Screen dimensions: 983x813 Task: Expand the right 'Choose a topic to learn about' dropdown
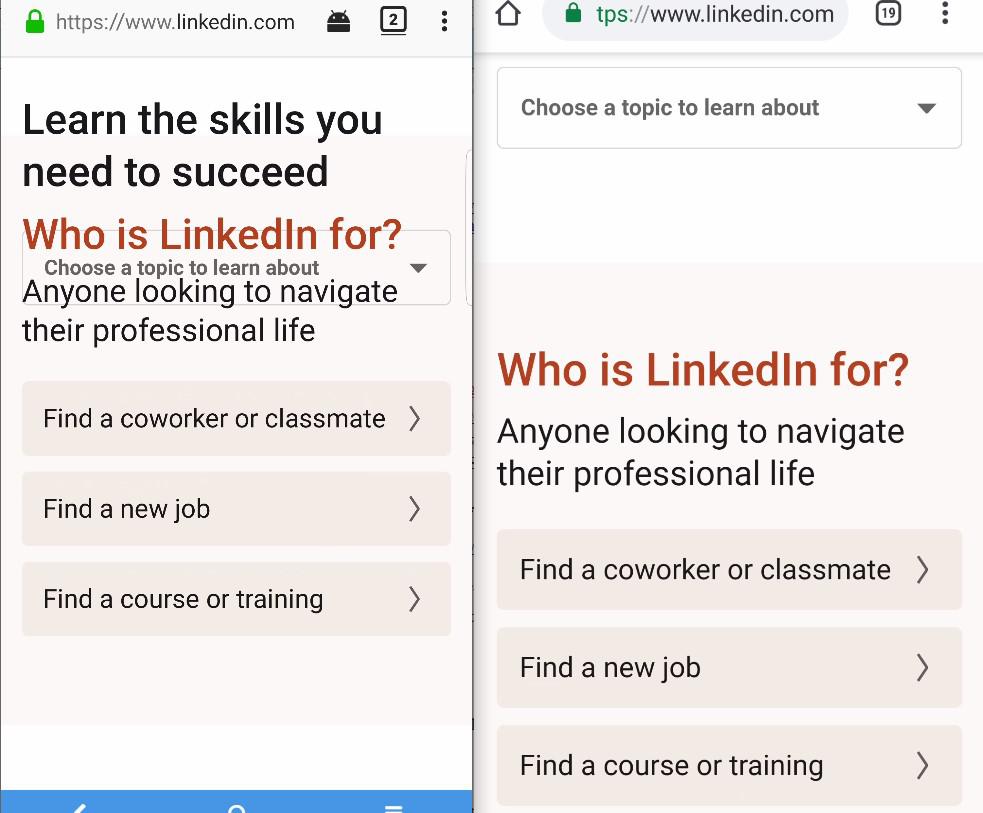pyautogui.click(x=729, y=108)
